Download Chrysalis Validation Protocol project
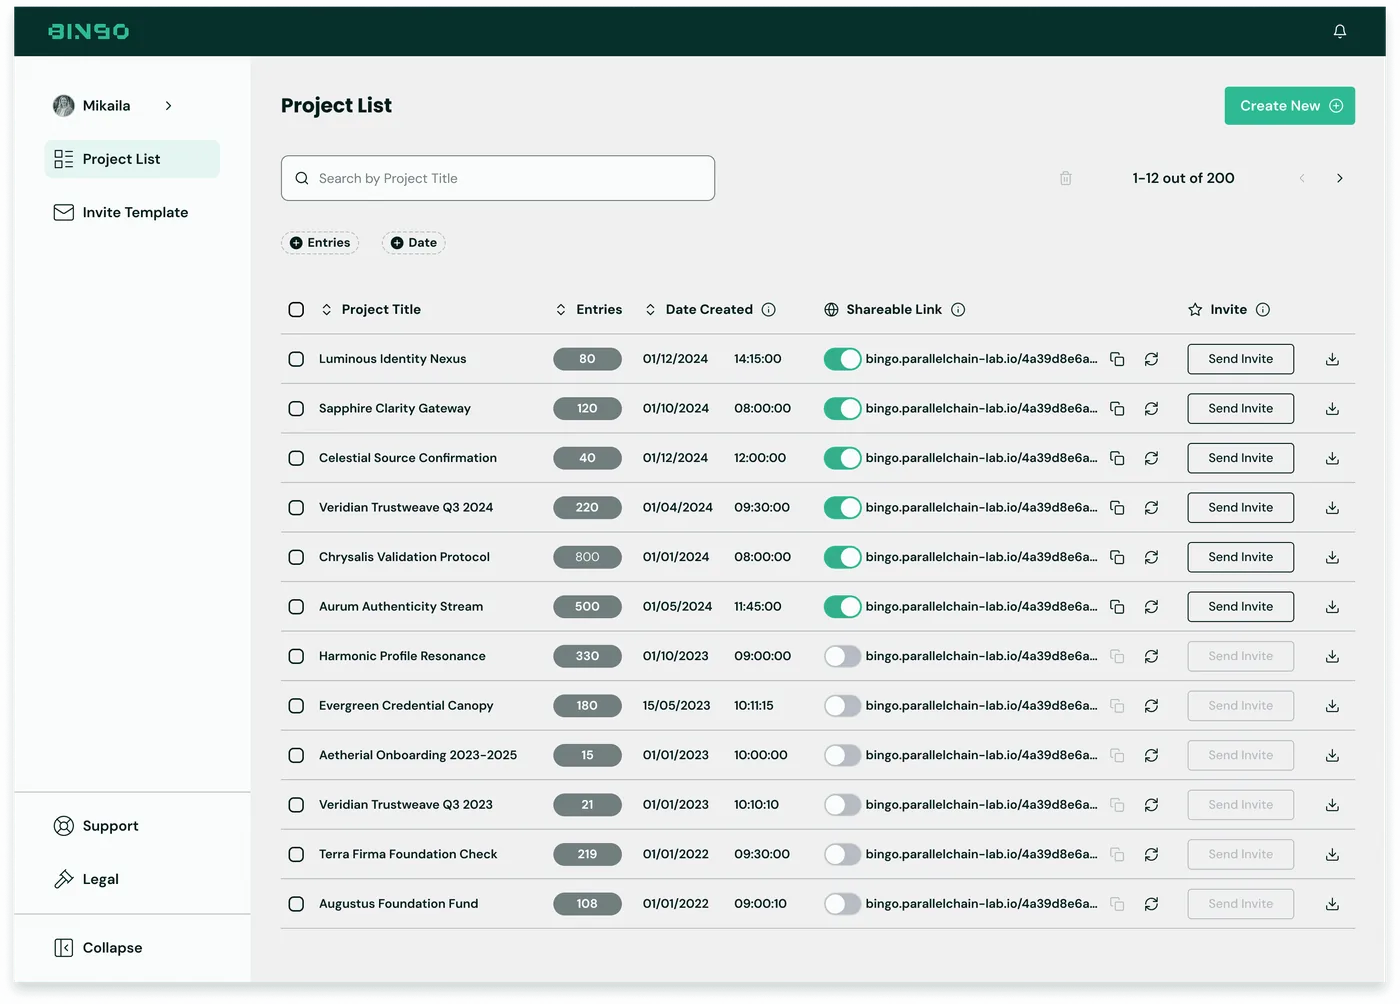1400x1004 pixels. 1332,557
